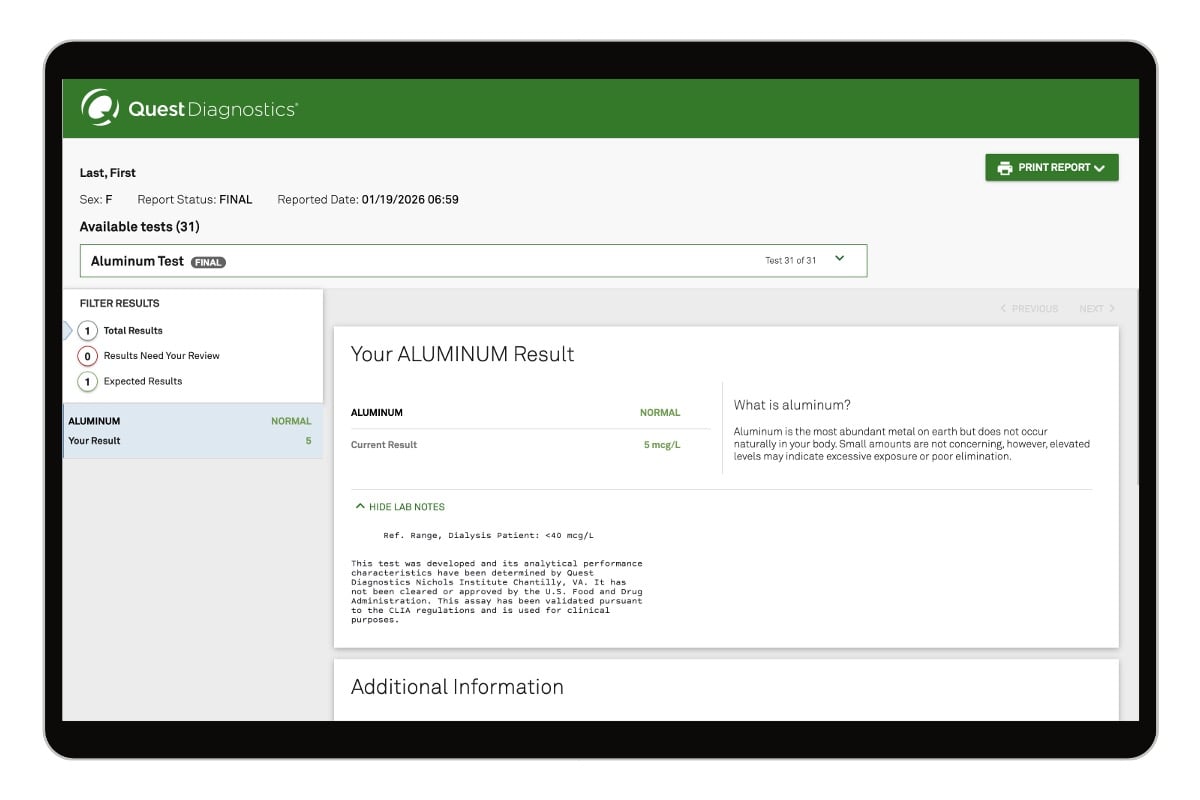Click the green NORMAL status in the sidebar
Screen dimensions: 1200x800
click(291, 422)
